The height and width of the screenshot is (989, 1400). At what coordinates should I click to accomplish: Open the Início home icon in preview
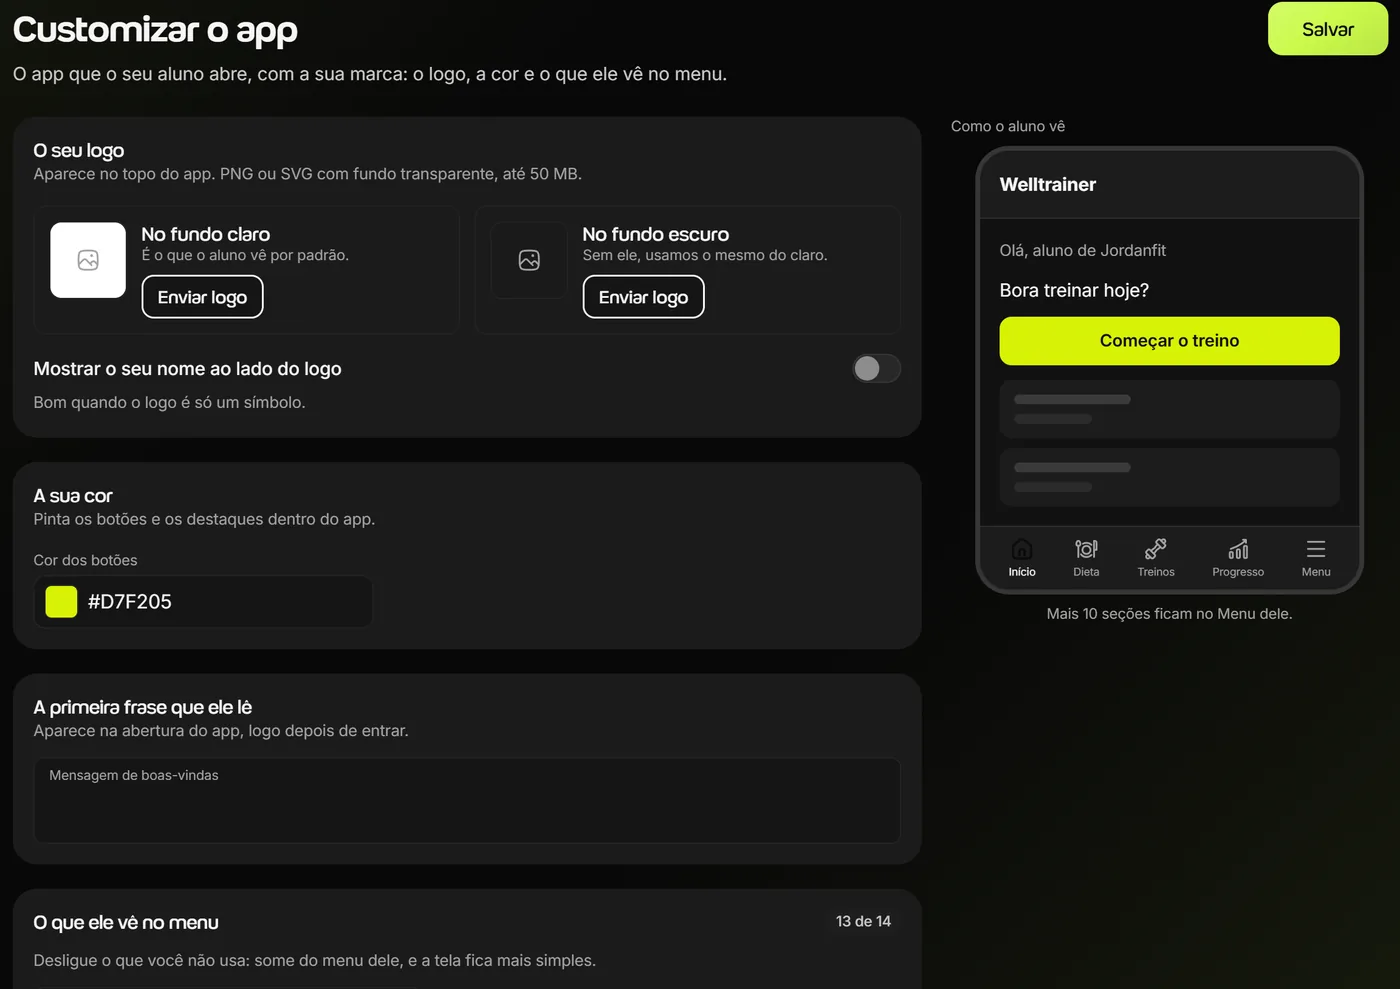point(1022,549)
